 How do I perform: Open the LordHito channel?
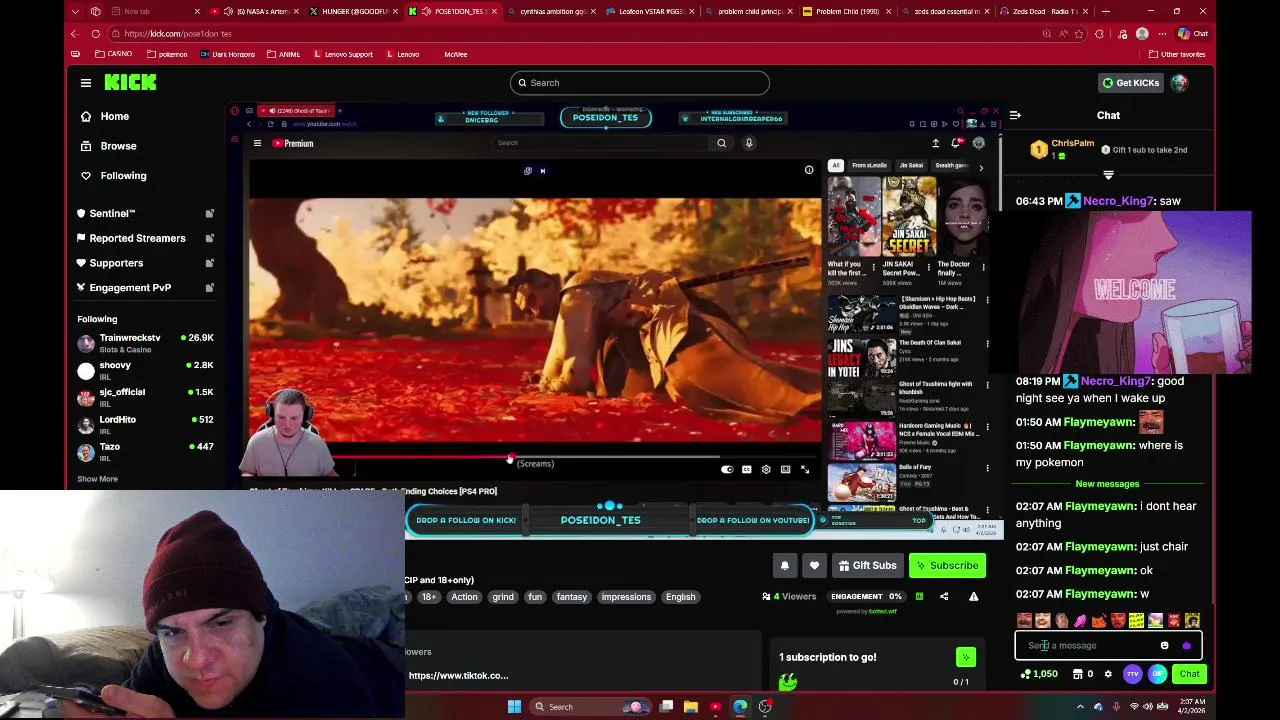coord(146,424)
